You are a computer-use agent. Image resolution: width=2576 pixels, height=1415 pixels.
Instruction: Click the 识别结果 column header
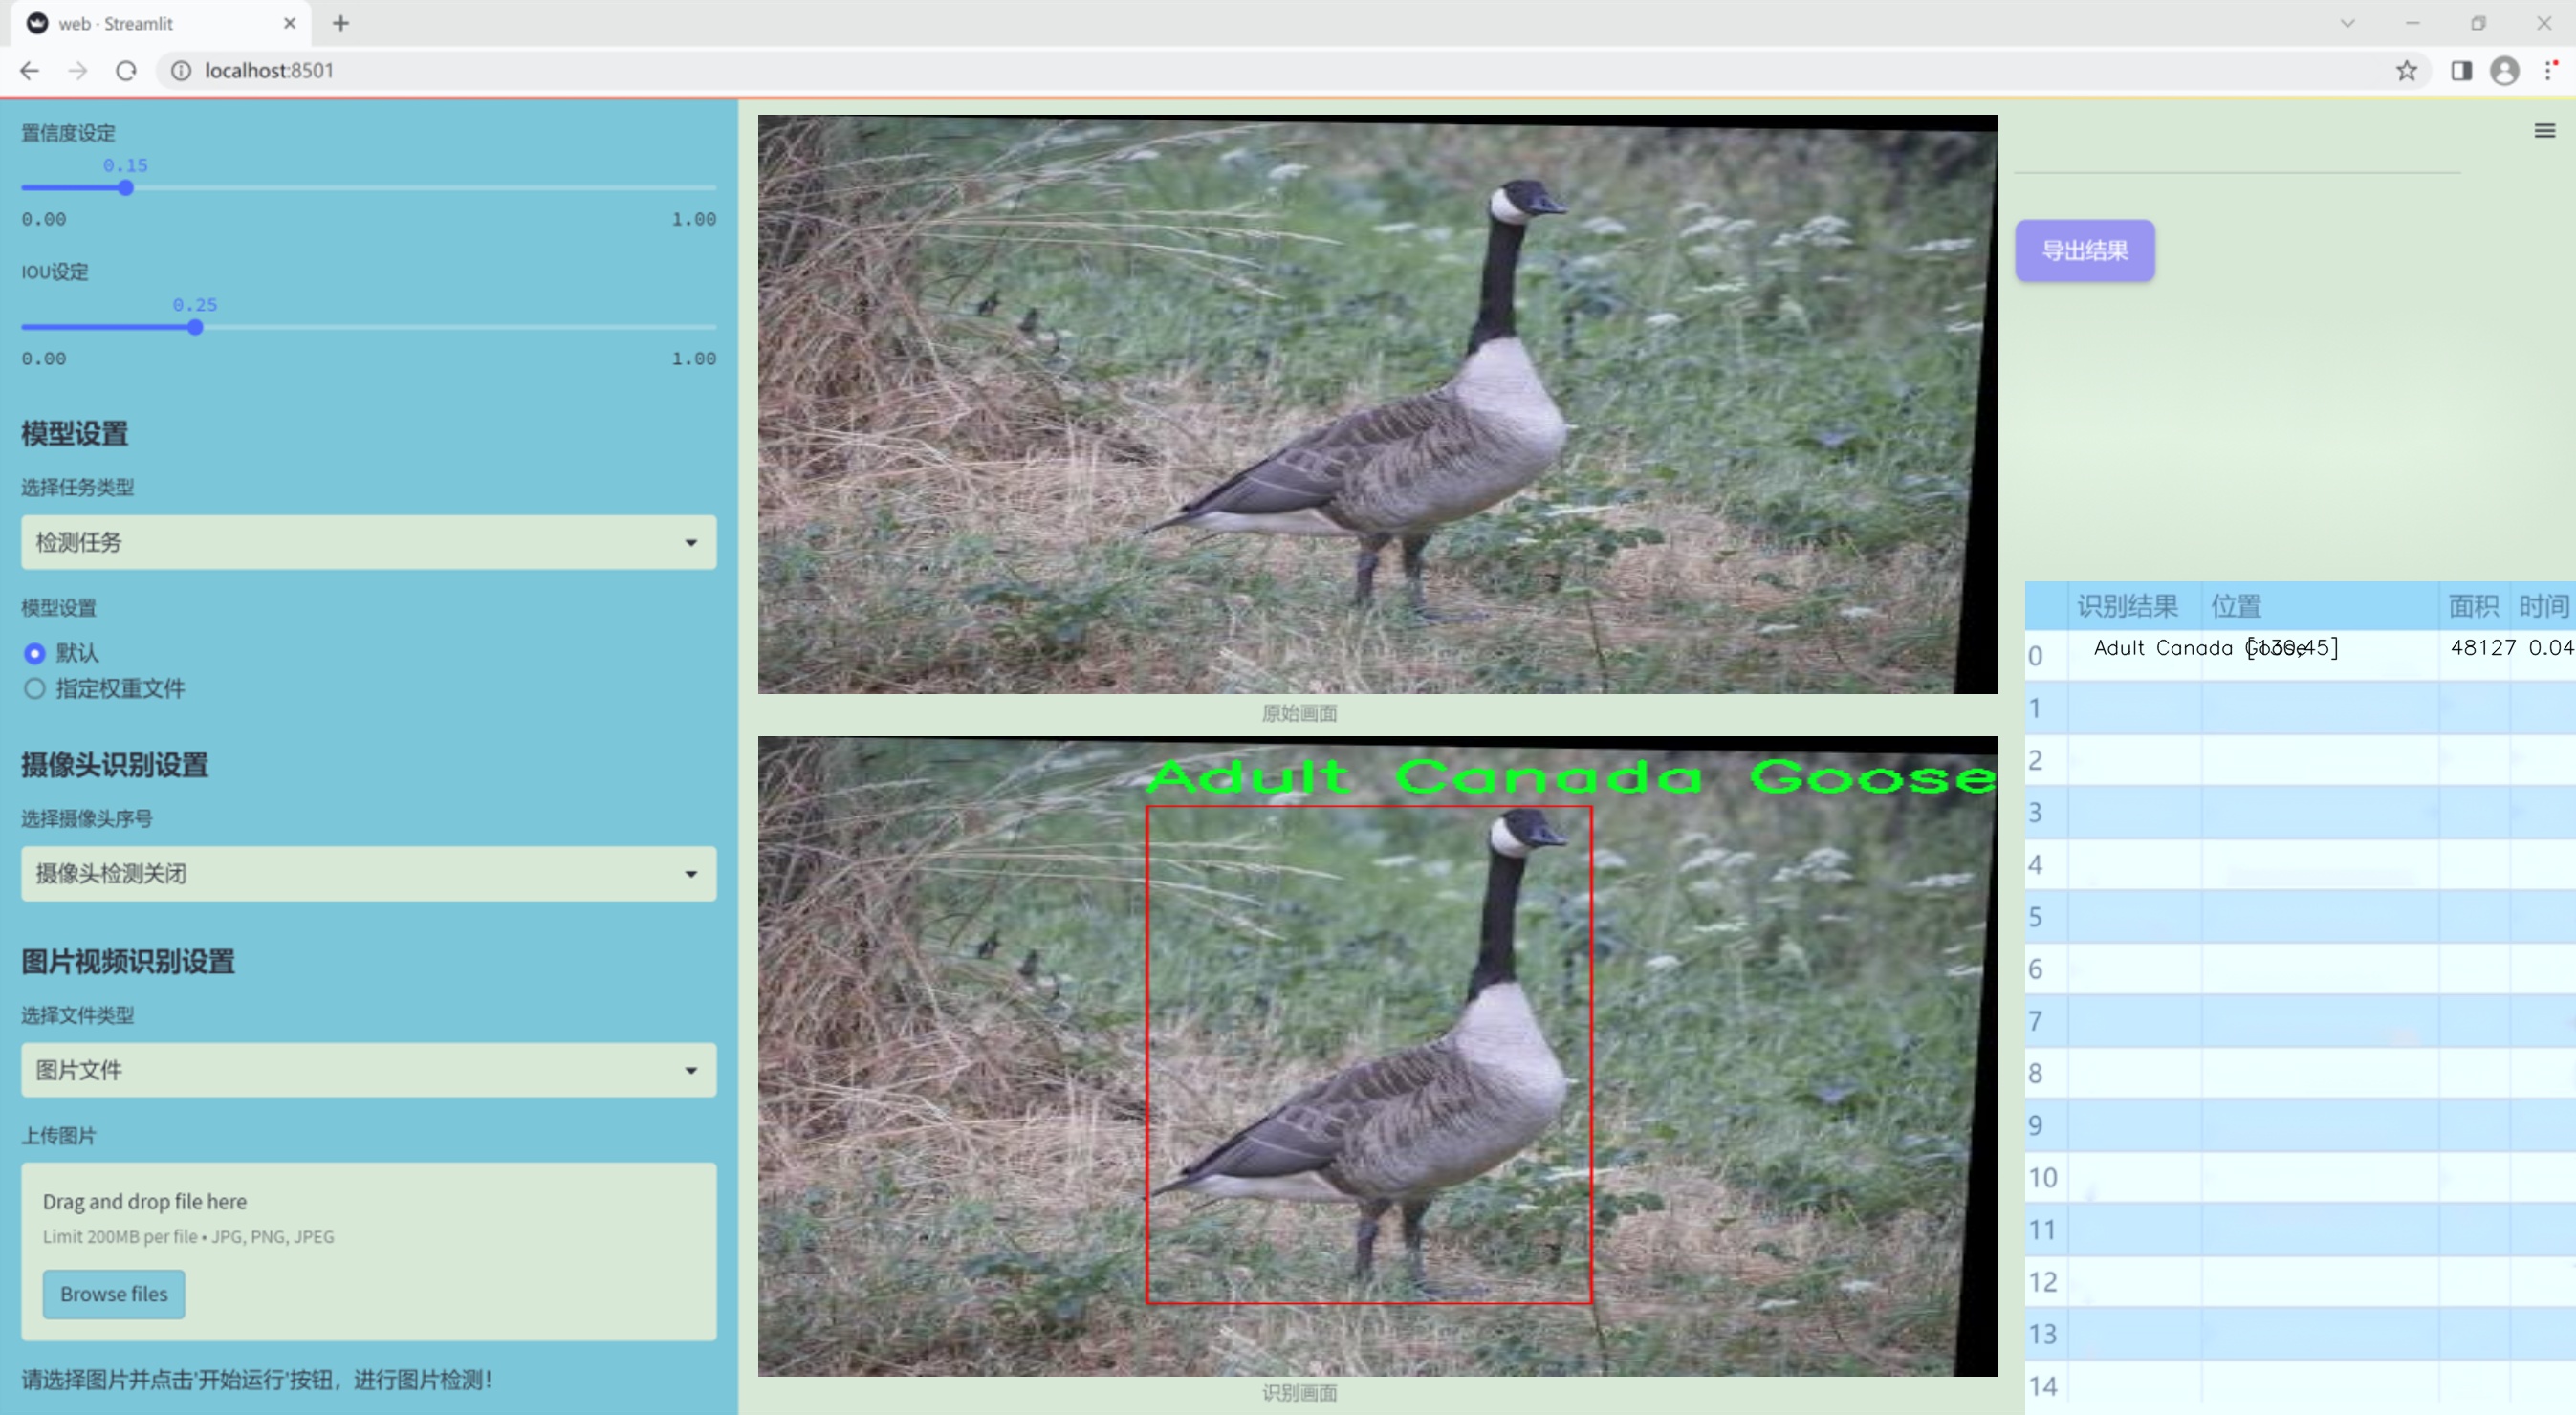[x=2127, y=606]
